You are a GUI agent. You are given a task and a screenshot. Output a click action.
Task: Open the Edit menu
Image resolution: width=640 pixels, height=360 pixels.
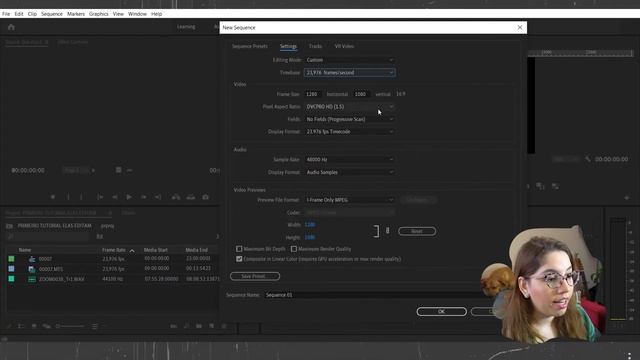[19, 14]
